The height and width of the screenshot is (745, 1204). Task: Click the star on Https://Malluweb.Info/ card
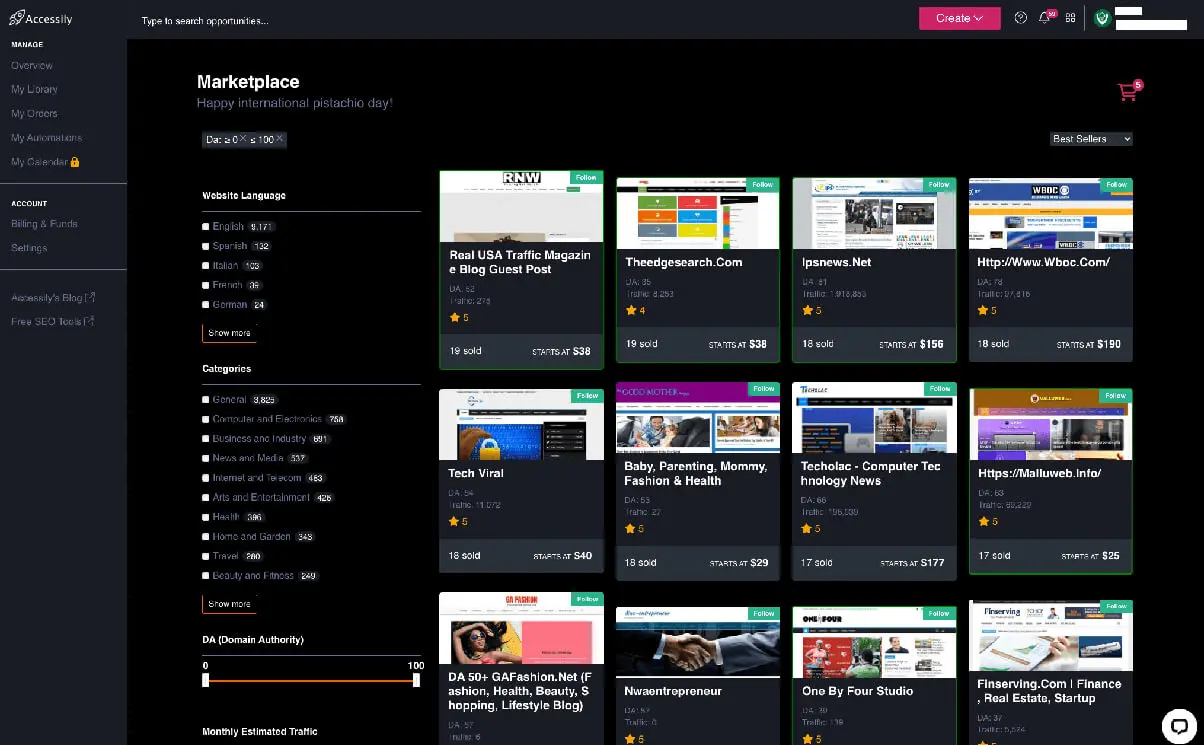983,521
